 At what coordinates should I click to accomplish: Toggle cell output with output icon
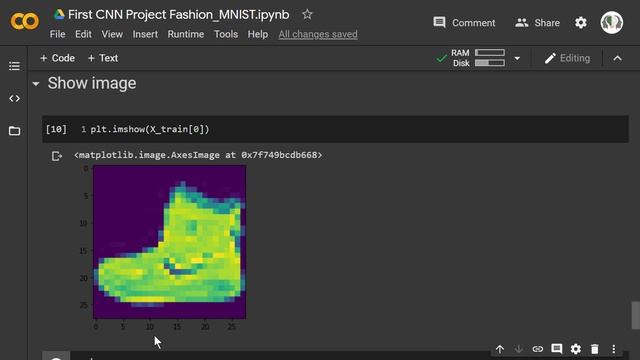[57, 156]
